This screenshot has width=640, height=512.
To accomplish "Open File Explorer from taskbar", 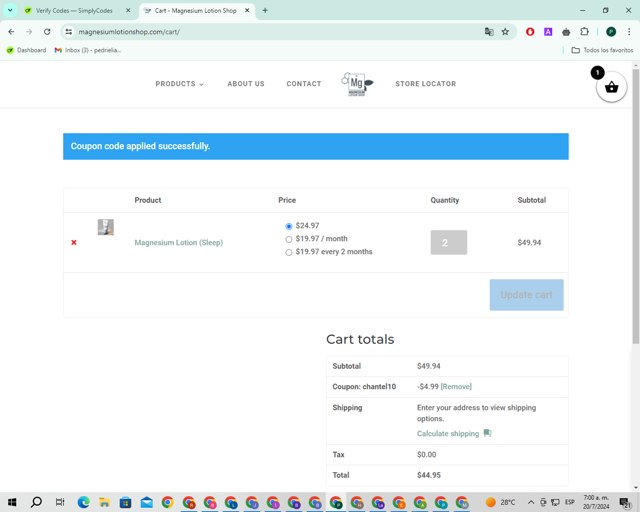I will [104, 502].
